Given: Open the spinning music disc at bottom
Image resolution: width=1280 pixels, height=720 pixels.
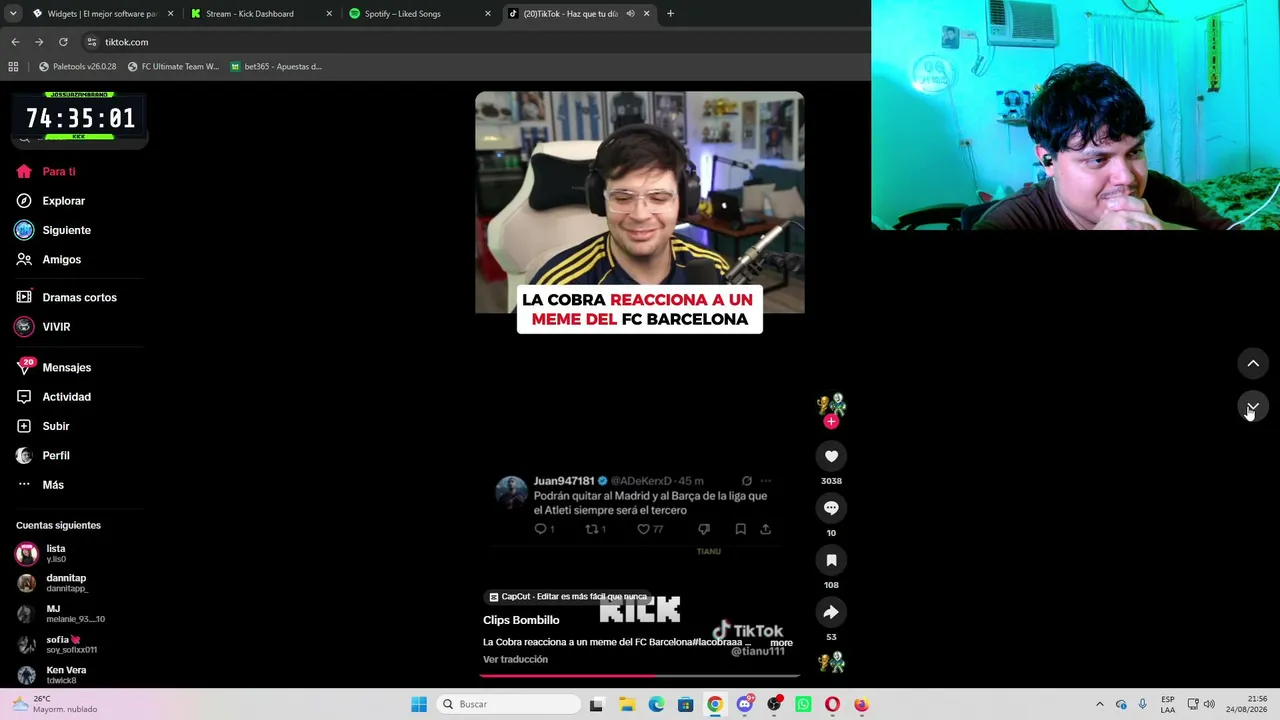Looking at the screenshot, I should 831,662.
